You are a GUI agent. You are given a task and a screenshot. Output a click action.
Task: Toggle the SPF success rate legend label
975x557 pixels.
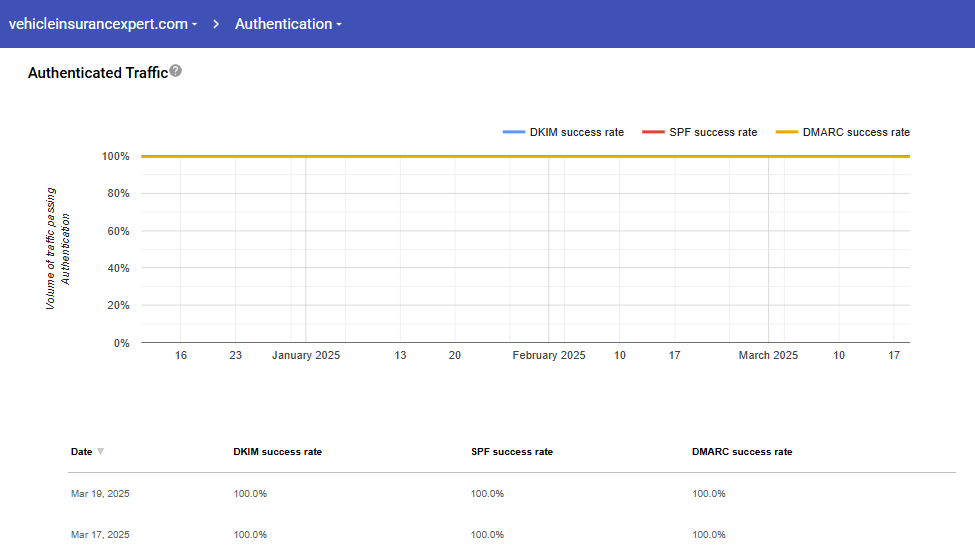coord(713,132)
